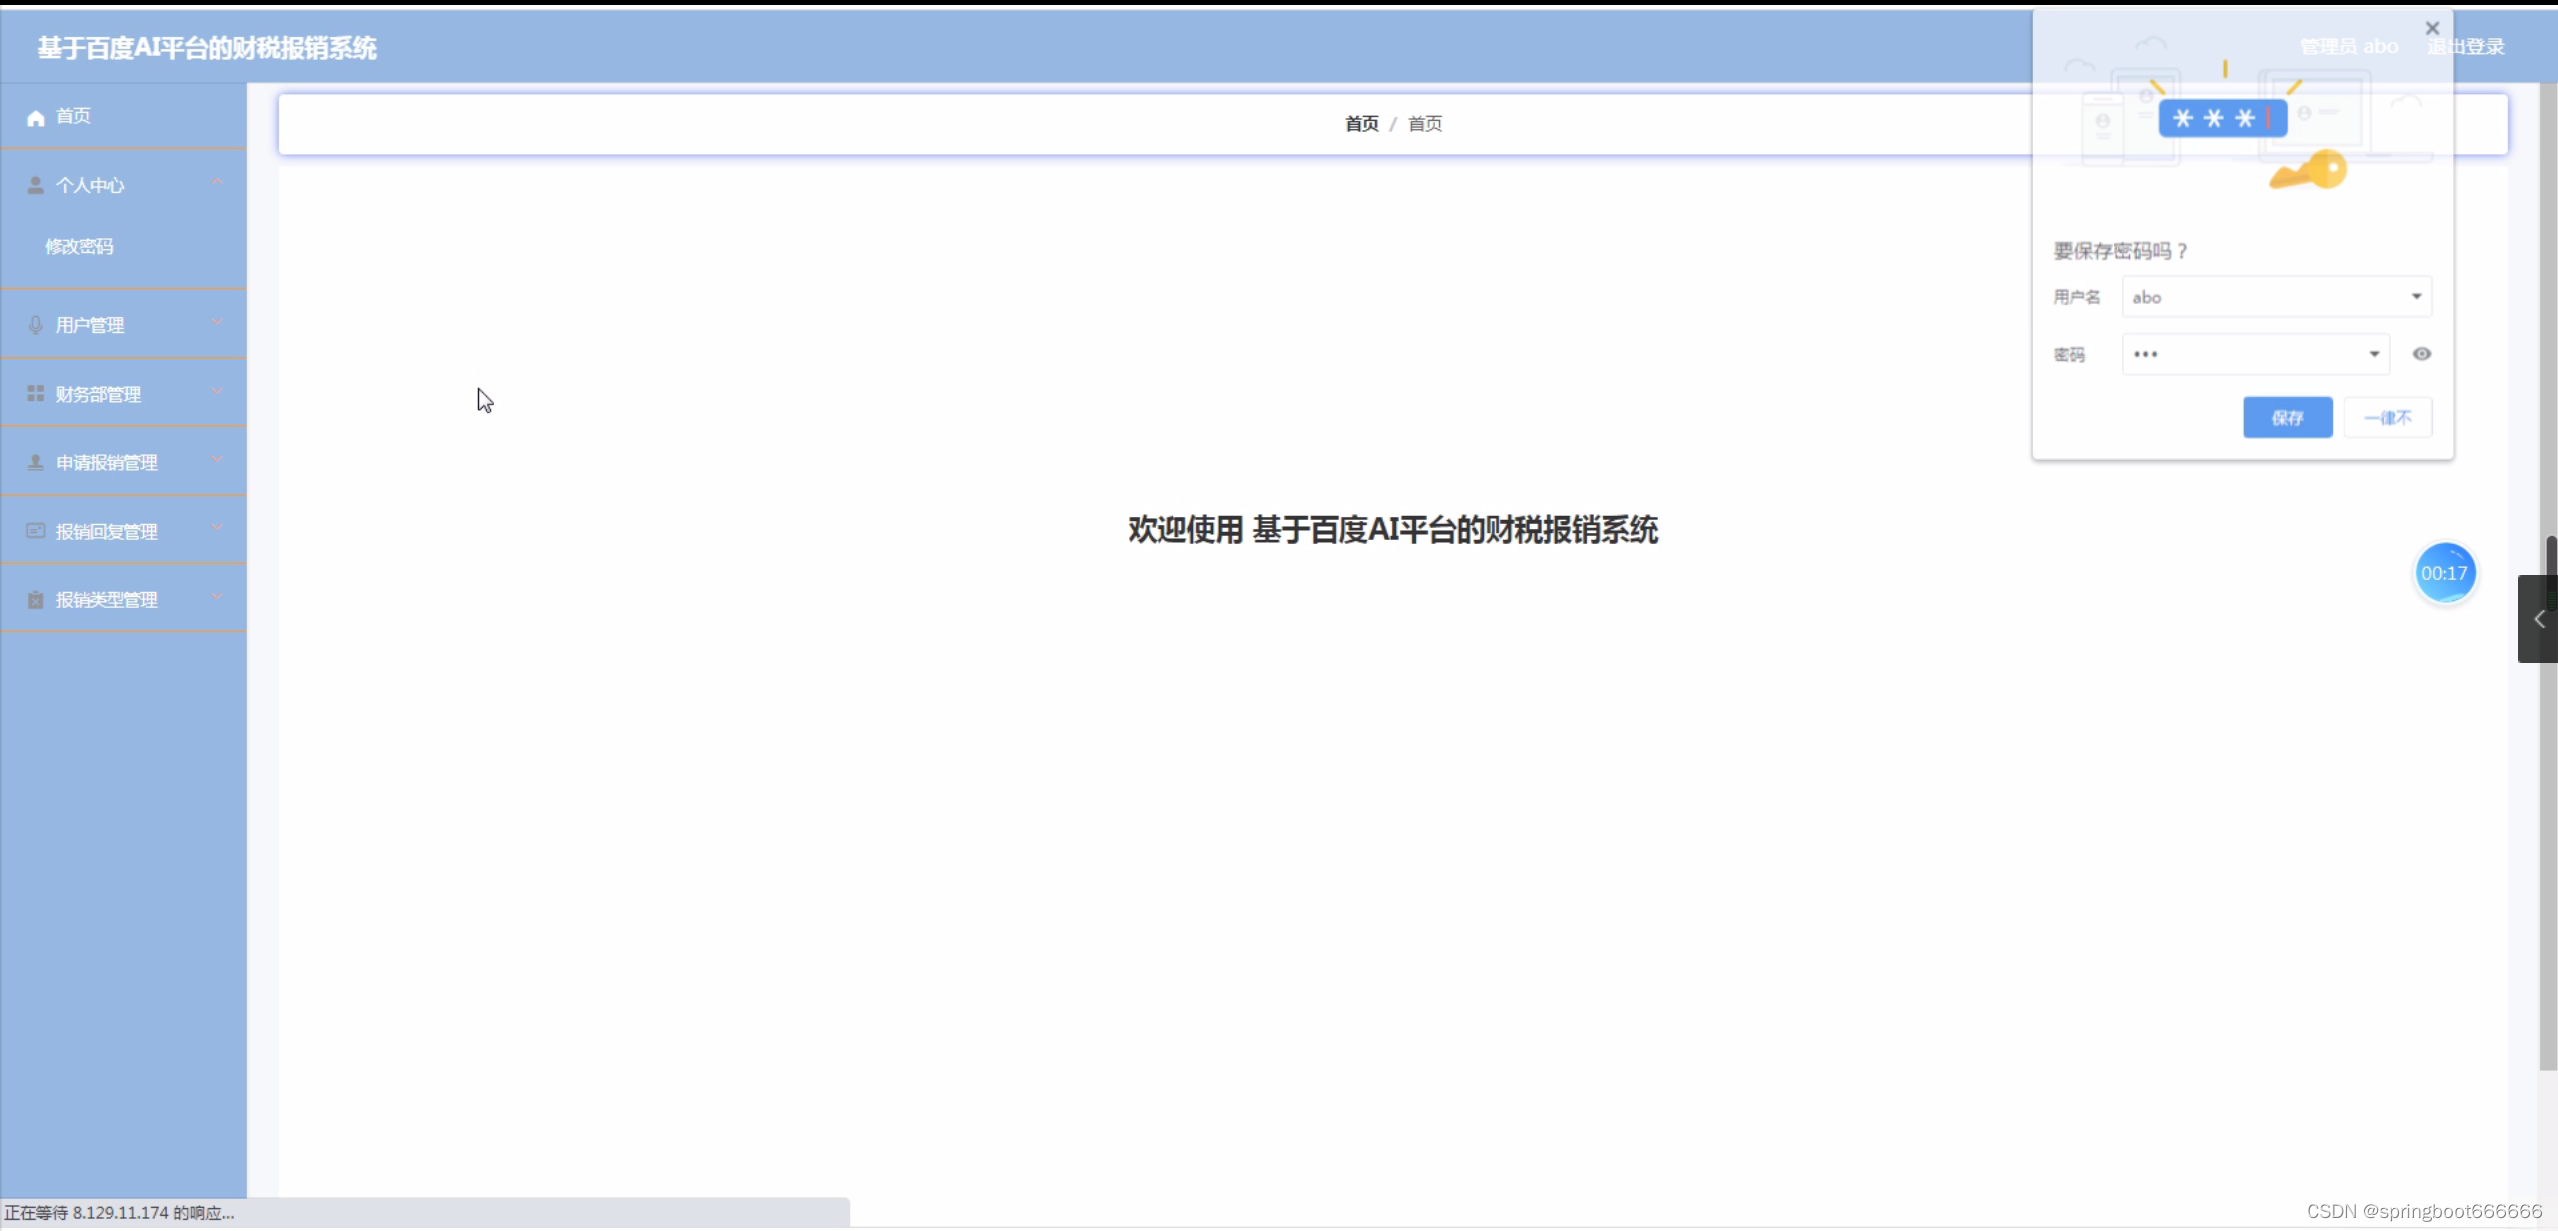Expand the 报销回复管理 menu chevron
Screen dimensions: 2558x1231
pyautogui.click(x=217, y=528)
